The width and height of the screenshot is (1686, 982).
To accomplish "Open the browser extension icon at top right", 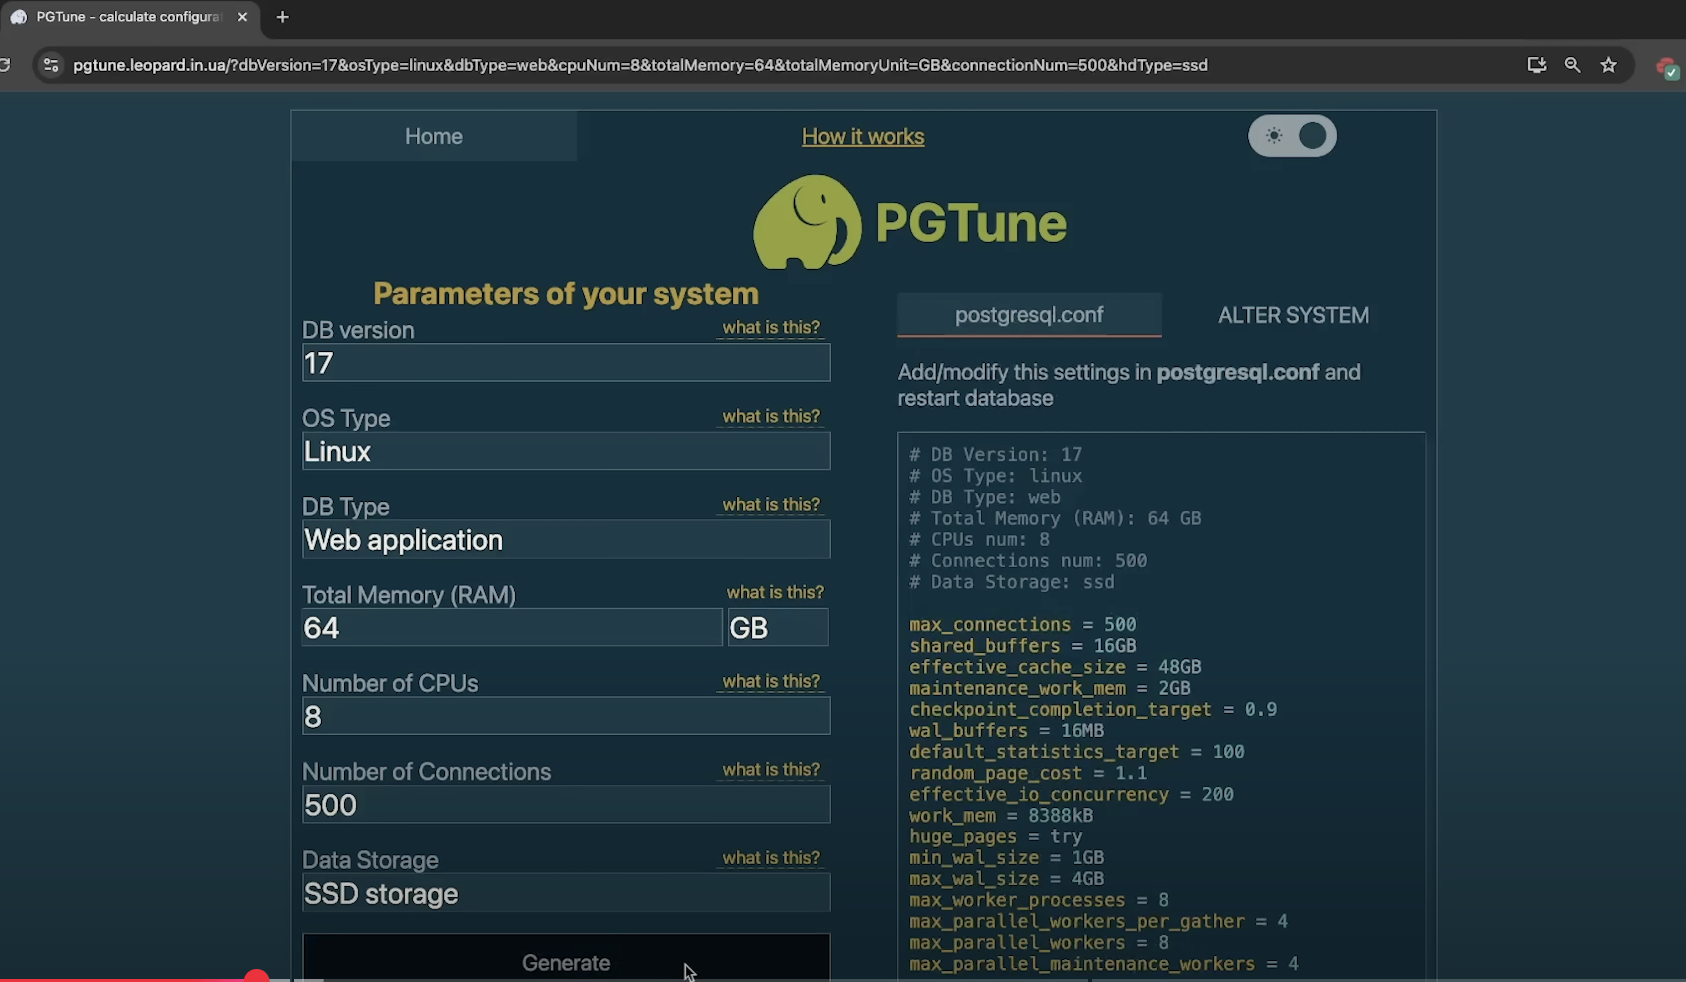I will [x=1666, y=67].
